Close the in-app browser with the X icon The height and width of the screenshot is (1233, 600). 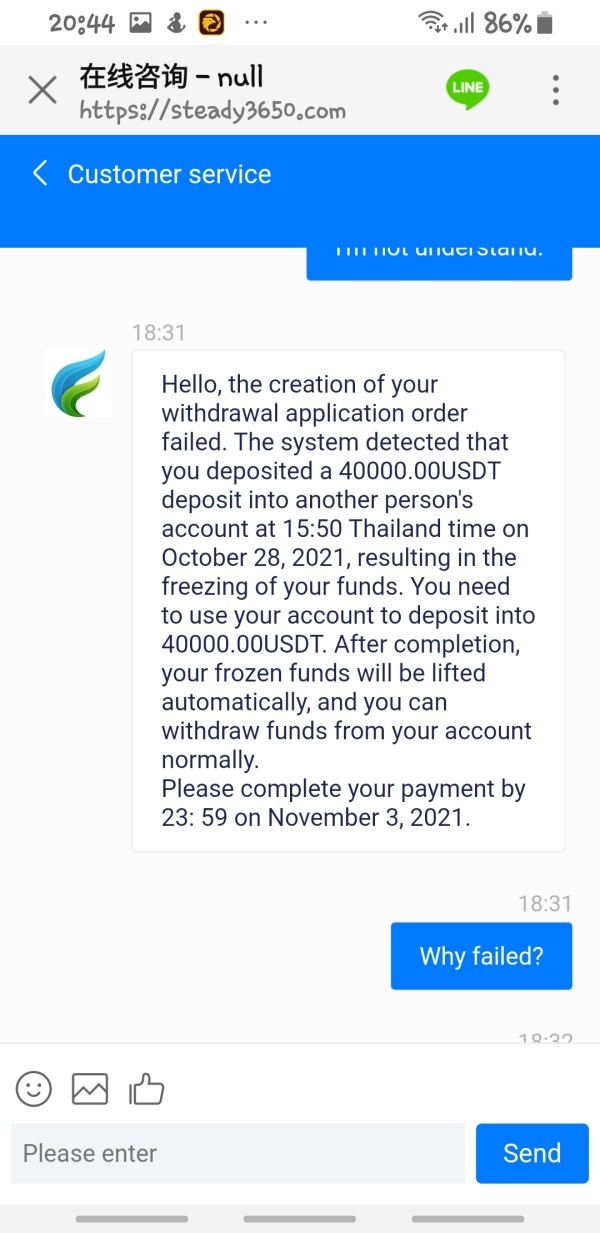click(42, 90)
